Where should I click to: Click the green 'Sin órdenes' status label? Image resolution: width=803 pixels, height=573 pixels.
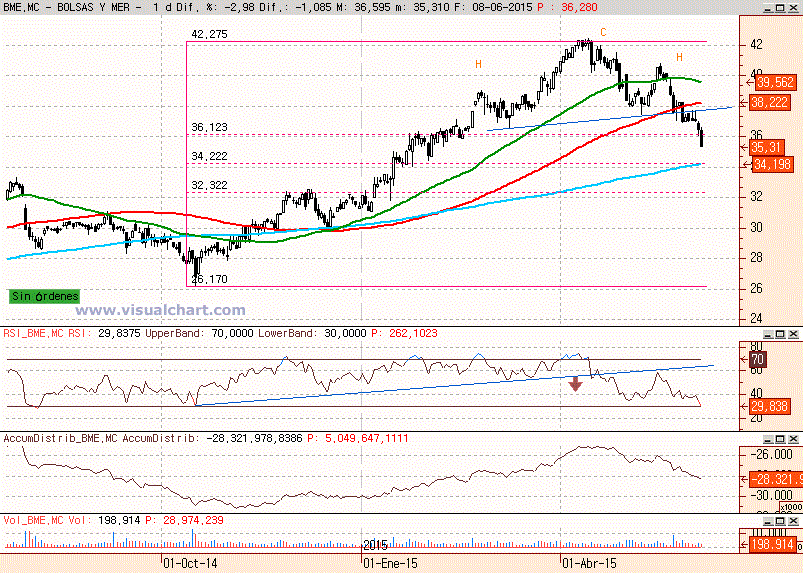click(x=45, y=296)
